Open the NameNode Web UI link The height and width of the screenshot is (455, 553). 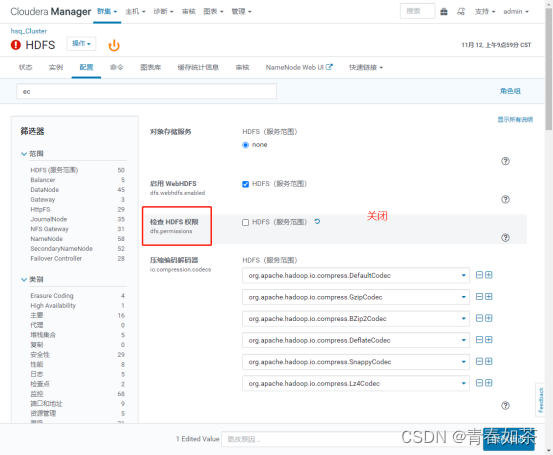[299, 67]
